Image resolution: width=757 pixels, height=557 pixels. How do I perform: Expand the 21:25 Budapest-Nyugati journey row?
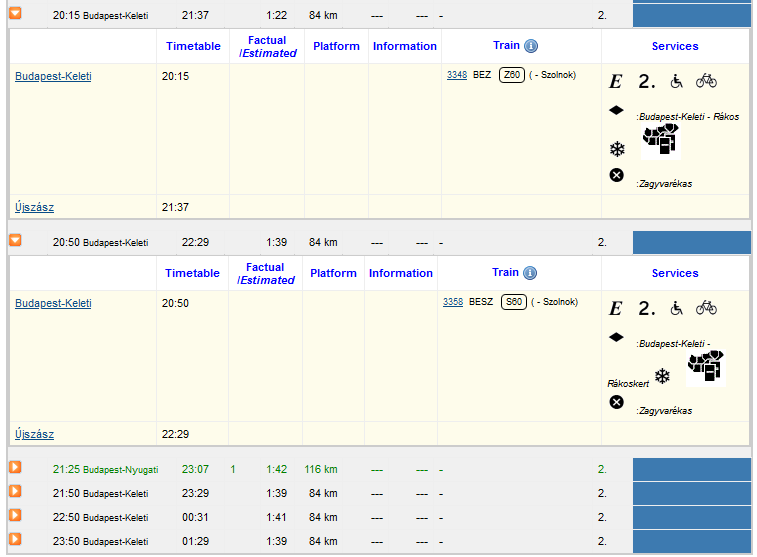click(x=15, y=467)
